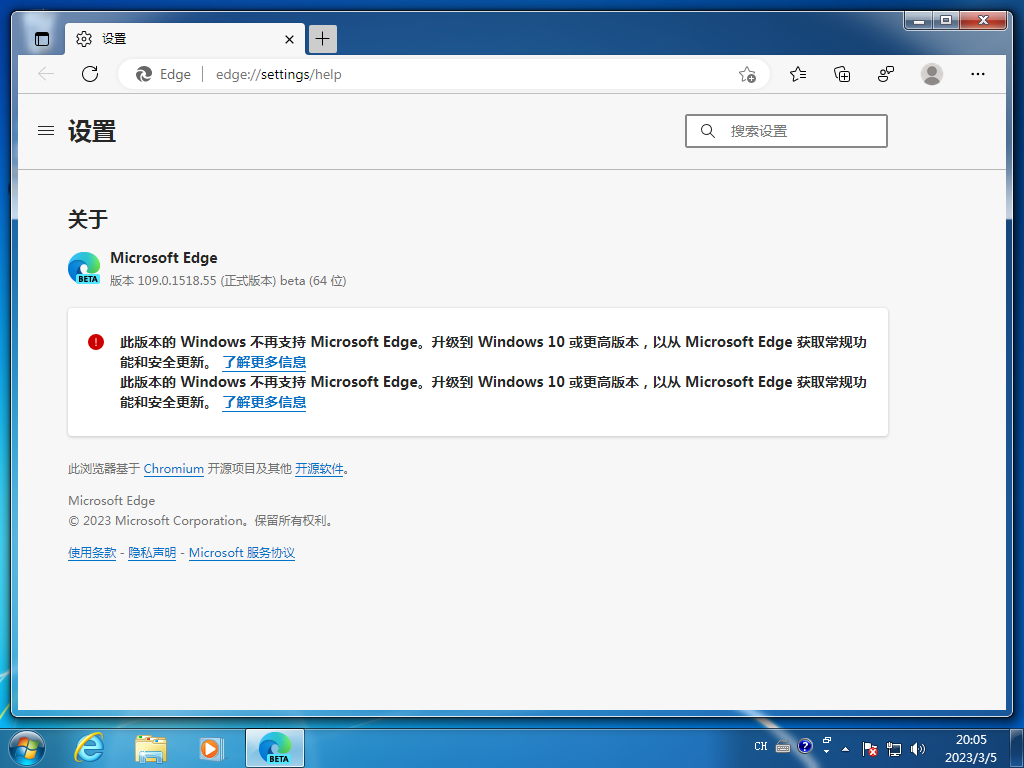Image resolution: width=1024 pixels, height=768 pixels.
Task: Click the first 了解更多信息 link
Action: coord(264,362)
